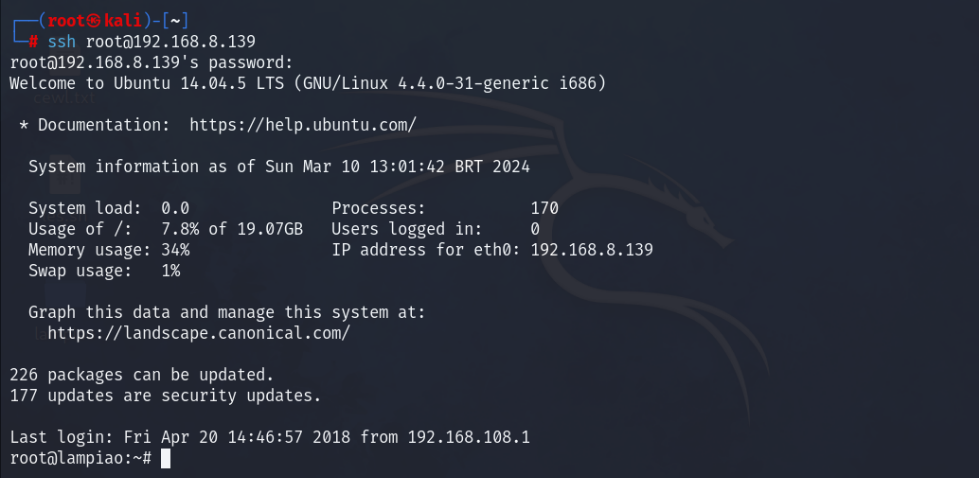Click the Swap usage 1% value
This screenshot has width=979, height=478.
pos(170,271)
